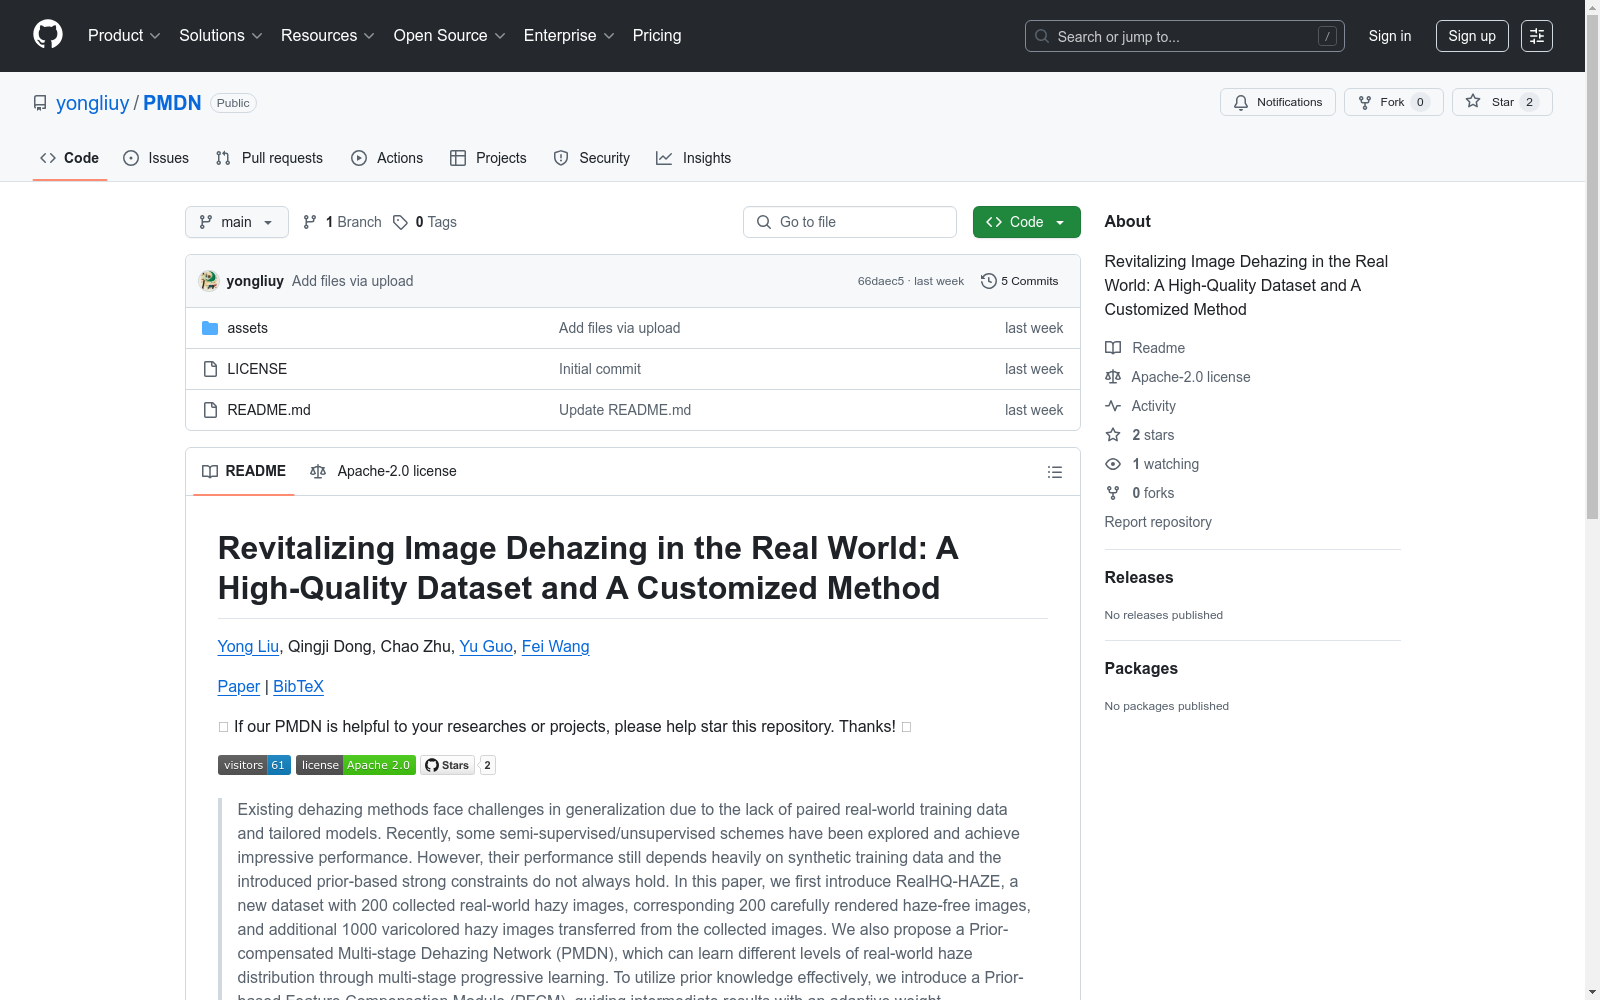Select the Apache-2.0 license tab in the file viewer
The width and height of the screenshot is (1600, 1000).
click(x=384, y=471)
